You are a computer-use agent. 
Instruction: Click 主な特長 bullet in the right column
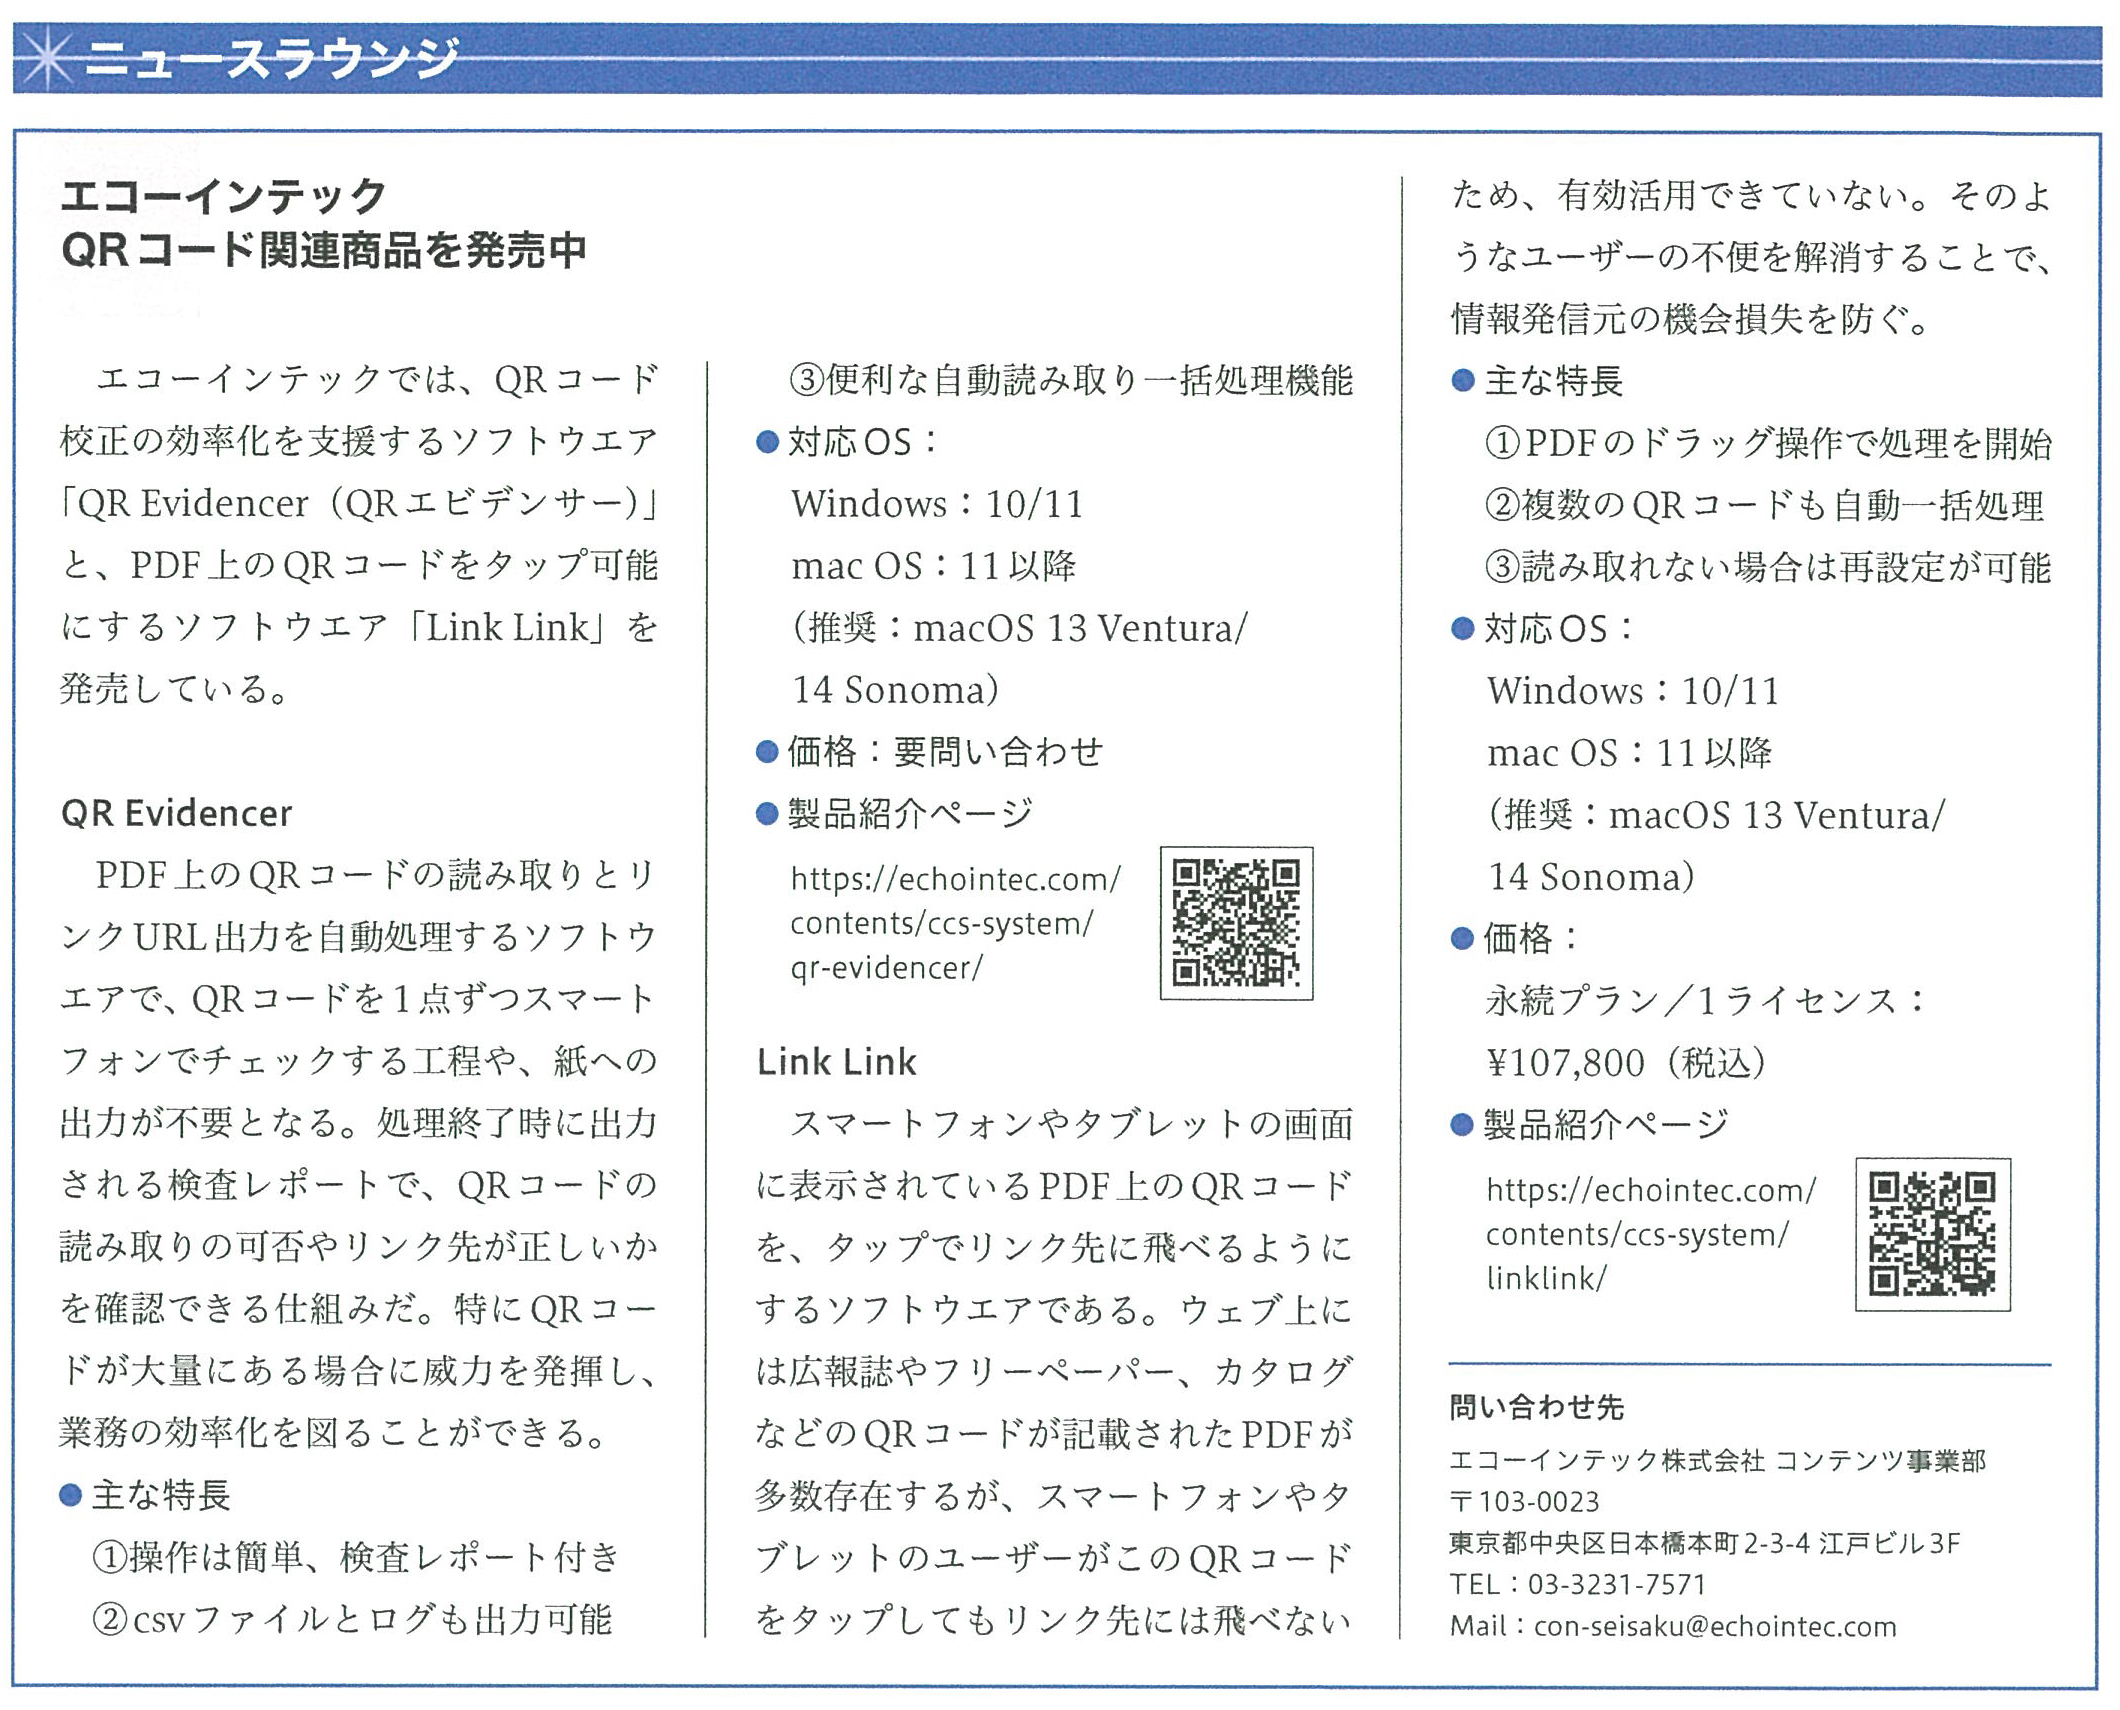[x=1538, y=380]
